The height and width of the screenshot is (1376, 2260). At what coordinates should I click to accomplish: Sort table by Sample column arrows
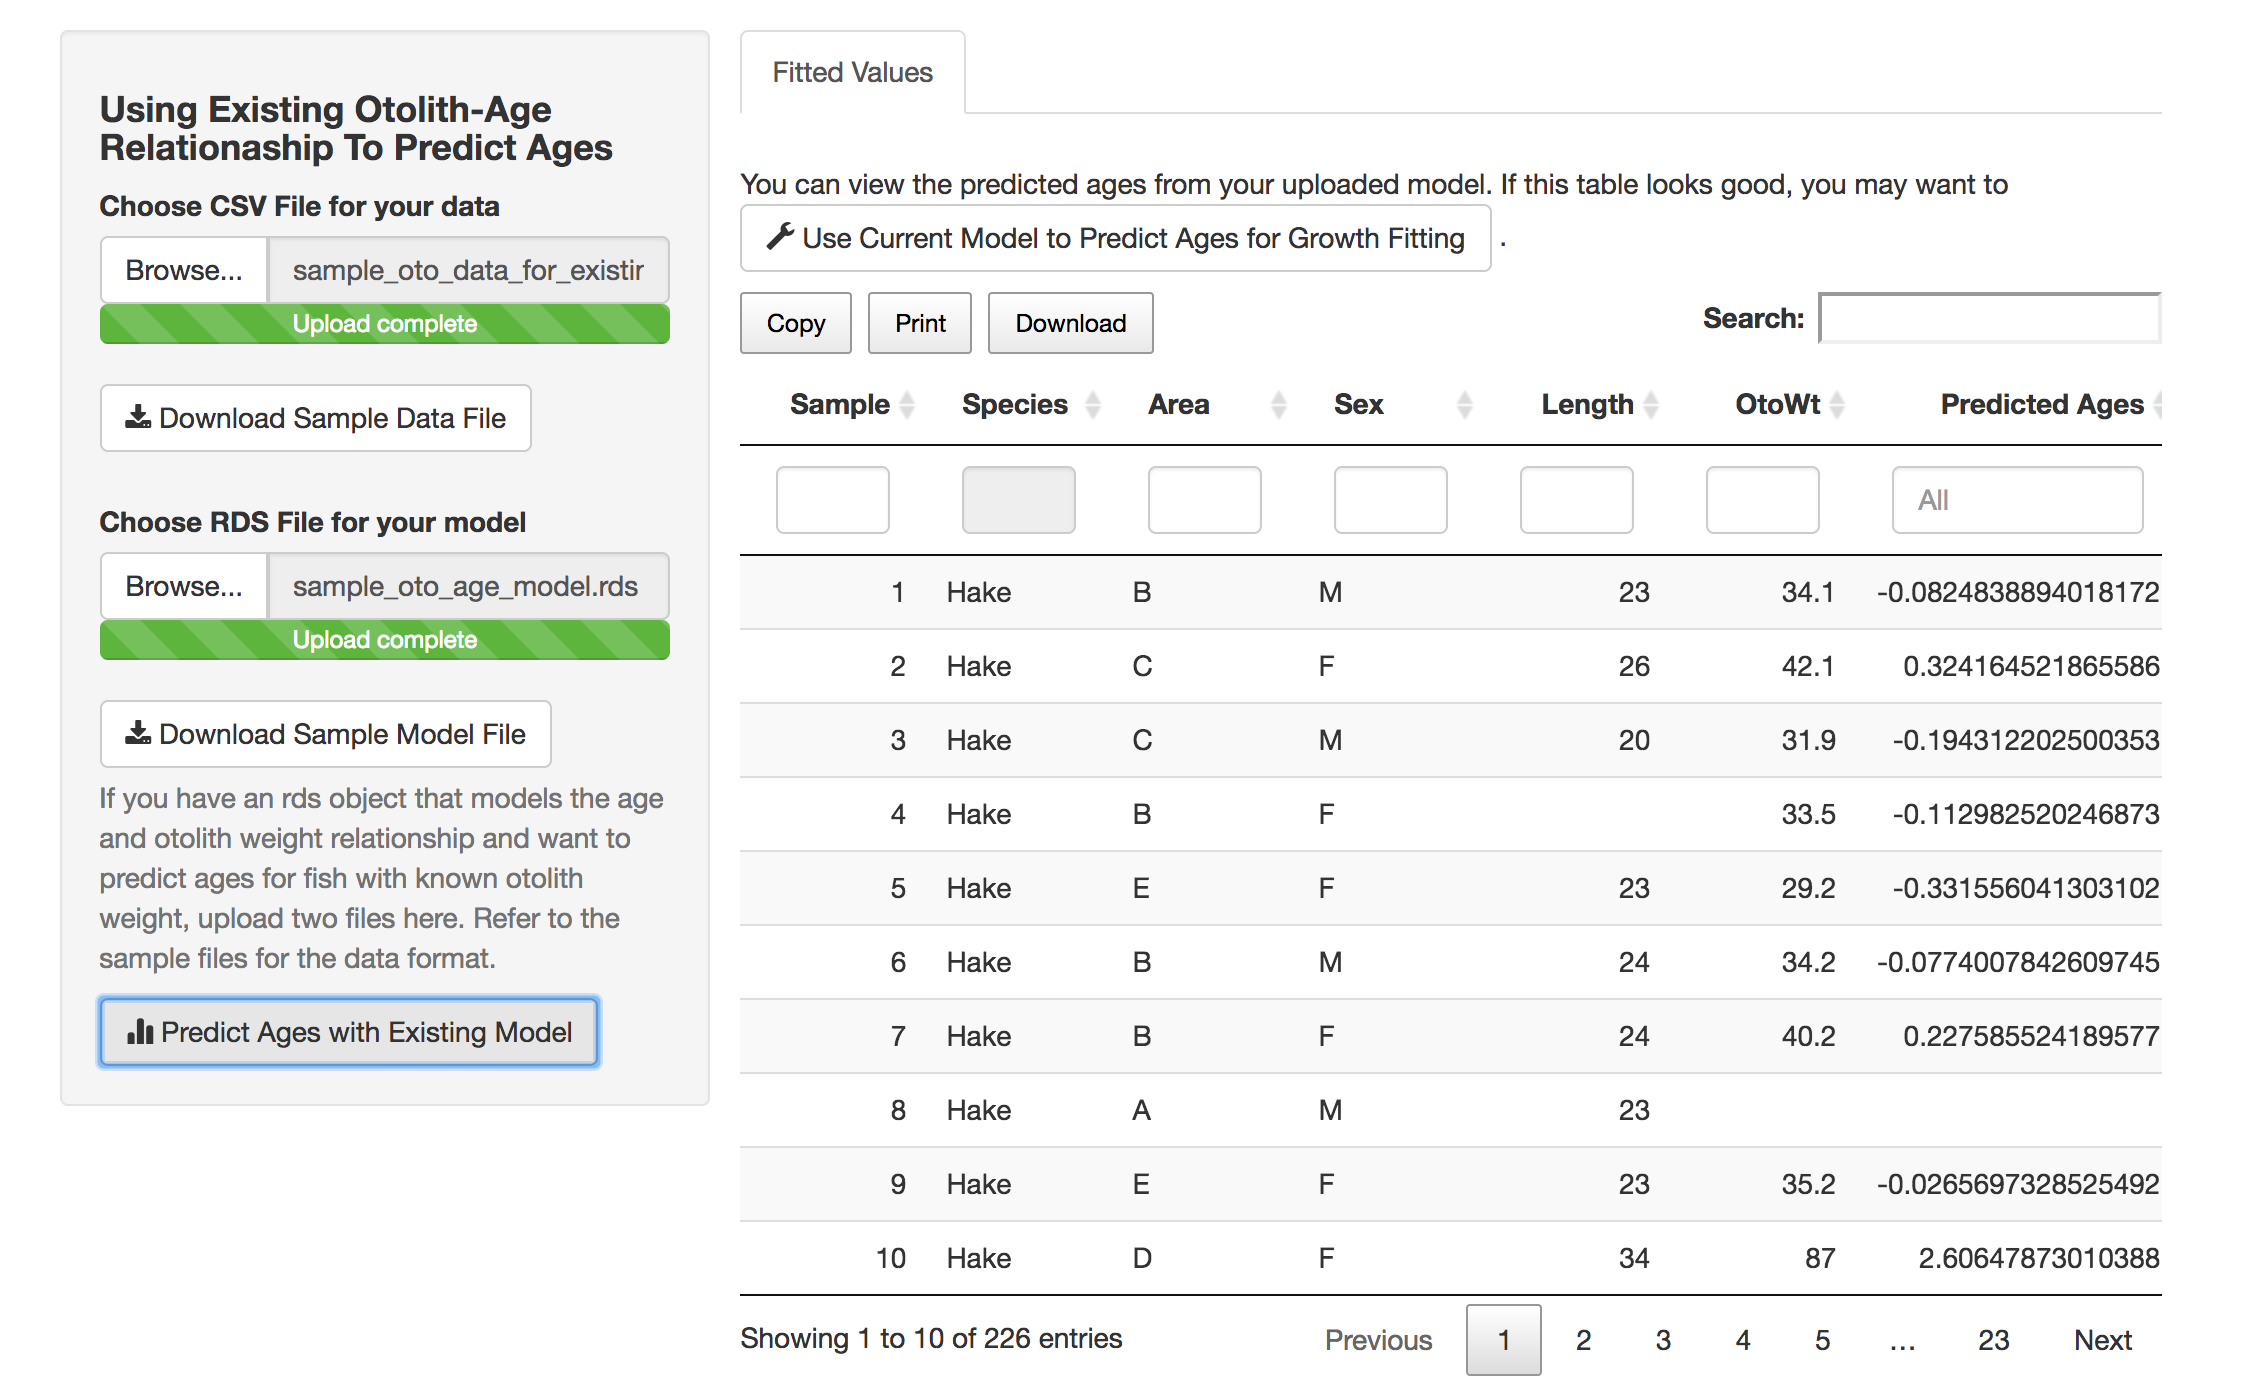[x=907, y=404]
